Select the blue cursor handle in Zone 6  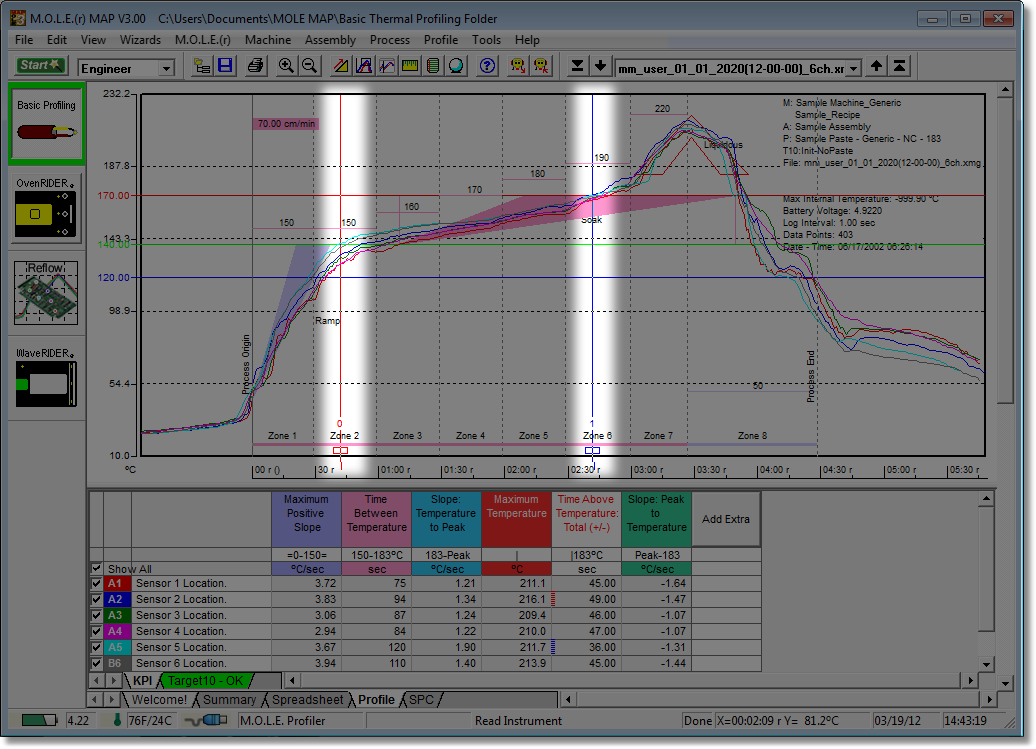pos(593,450)
